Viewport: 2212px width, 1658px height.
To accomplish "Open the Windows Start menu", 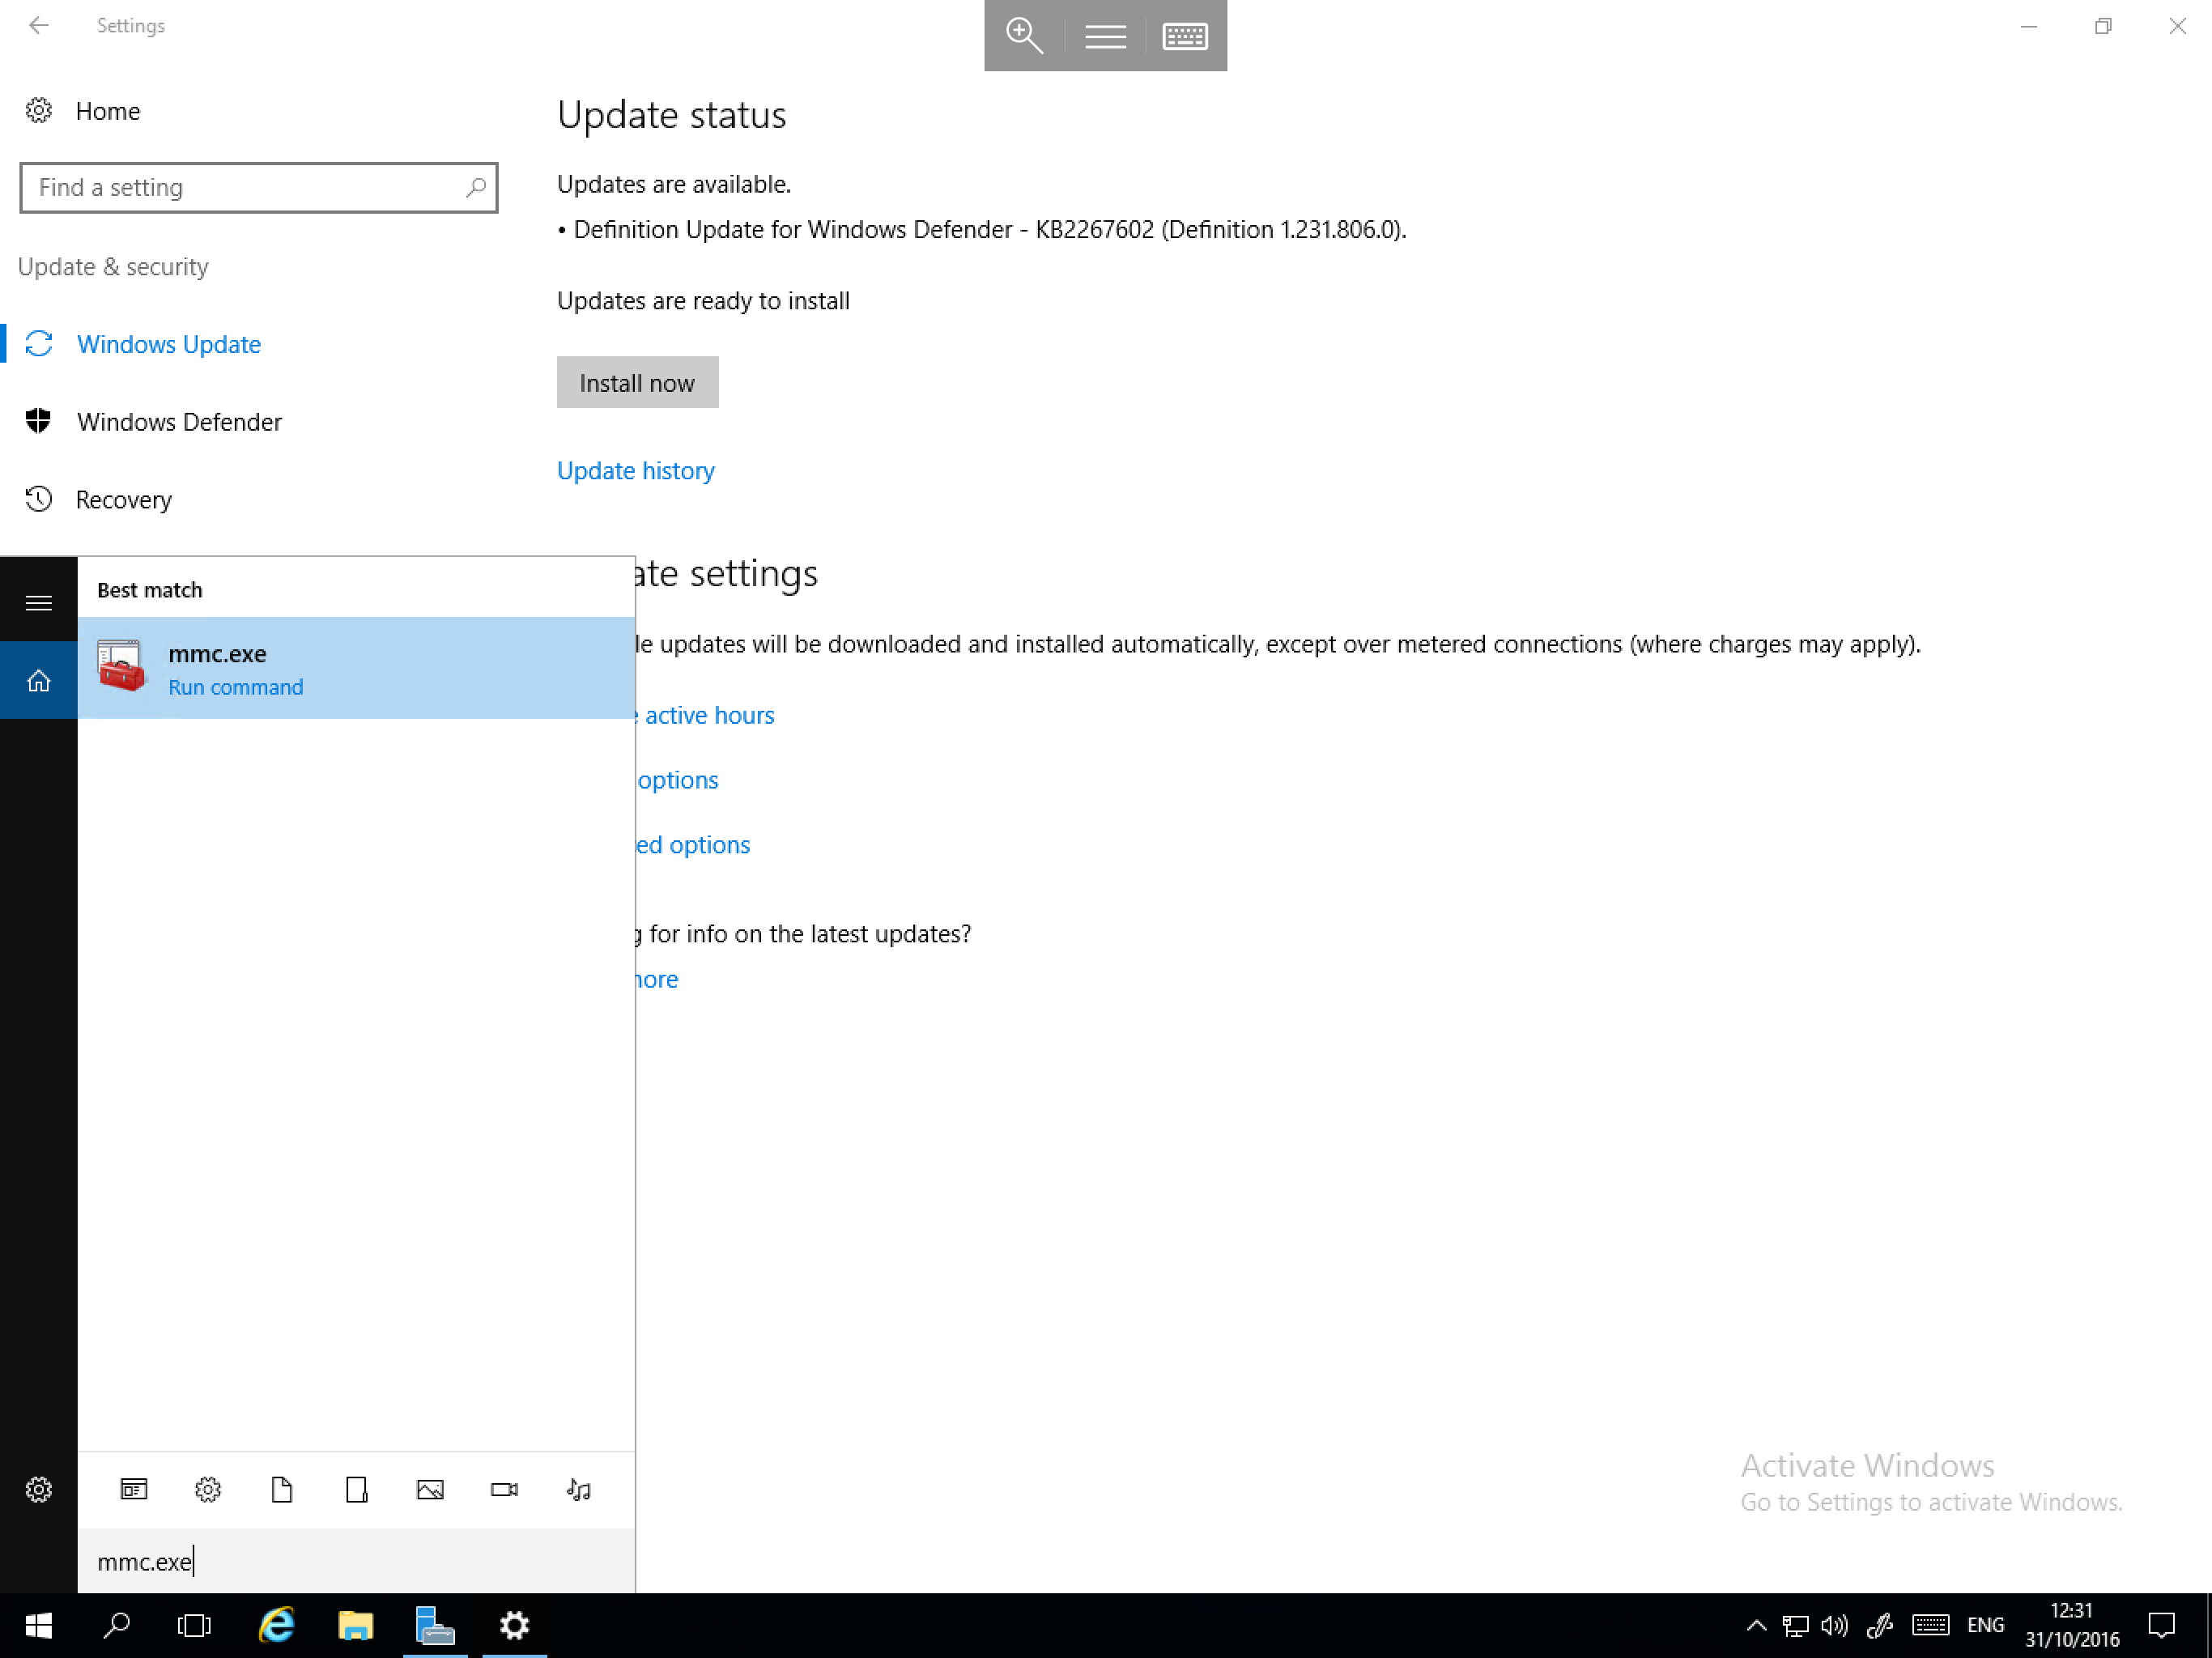I will click(38, 1626).
